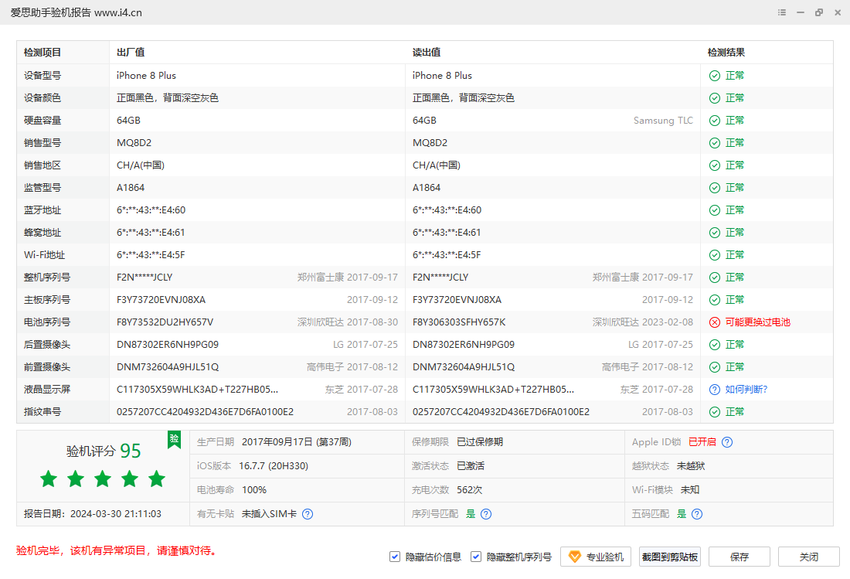This screenshot has height=579, width=850.
Task: Click the first green rating star
Action: pos(49,479)
